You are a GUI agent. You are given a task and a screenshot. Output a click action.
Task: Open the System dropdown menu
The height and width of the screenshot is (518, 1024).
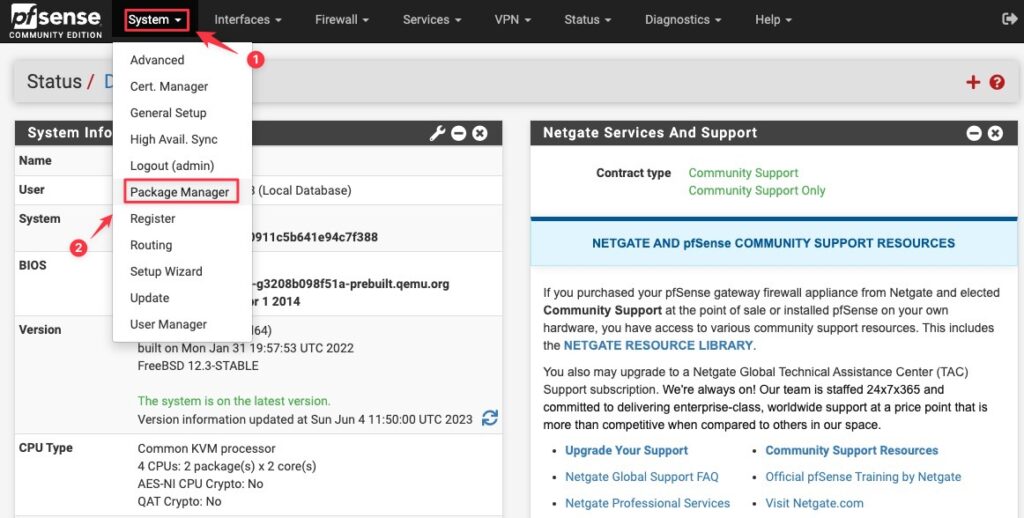coord(155,20)
